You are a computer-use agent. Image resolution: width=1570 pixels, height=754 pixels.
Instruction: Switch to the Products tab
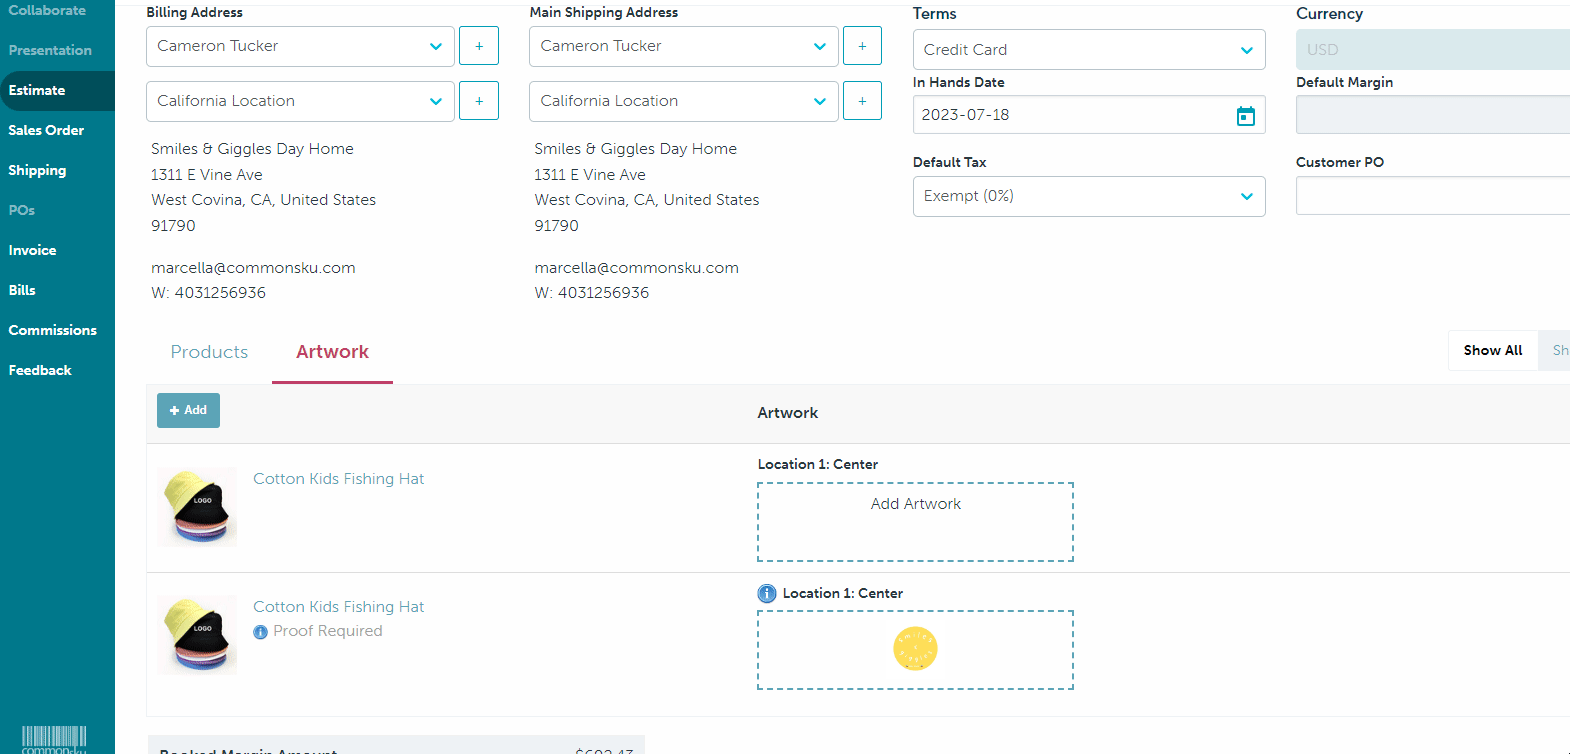click(209, 352)
